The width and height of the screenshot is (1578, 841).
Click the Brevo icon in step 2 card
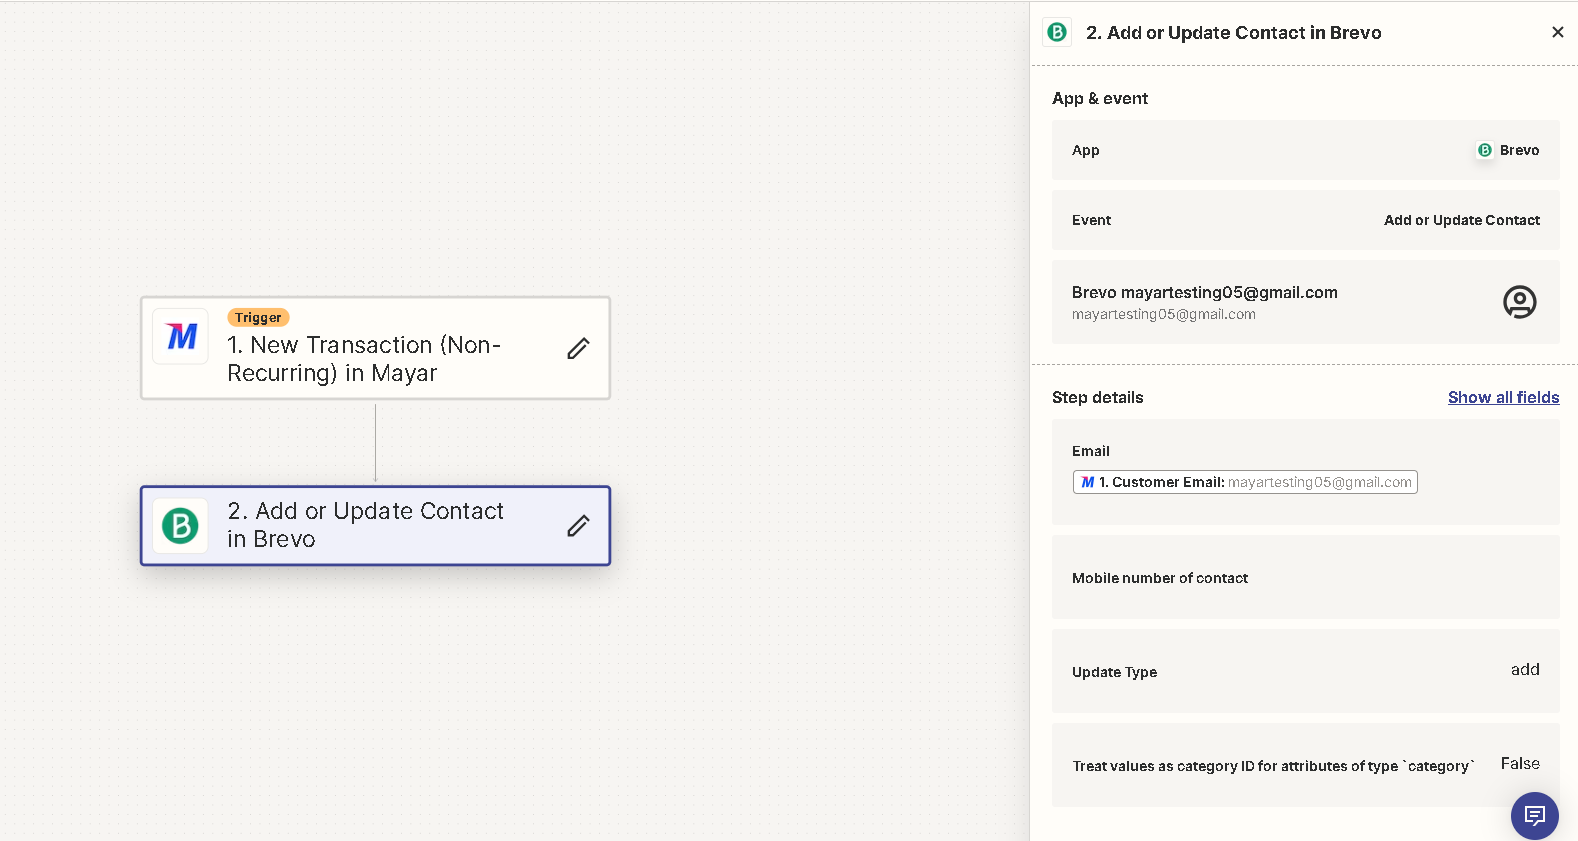[x=181, y=525]
